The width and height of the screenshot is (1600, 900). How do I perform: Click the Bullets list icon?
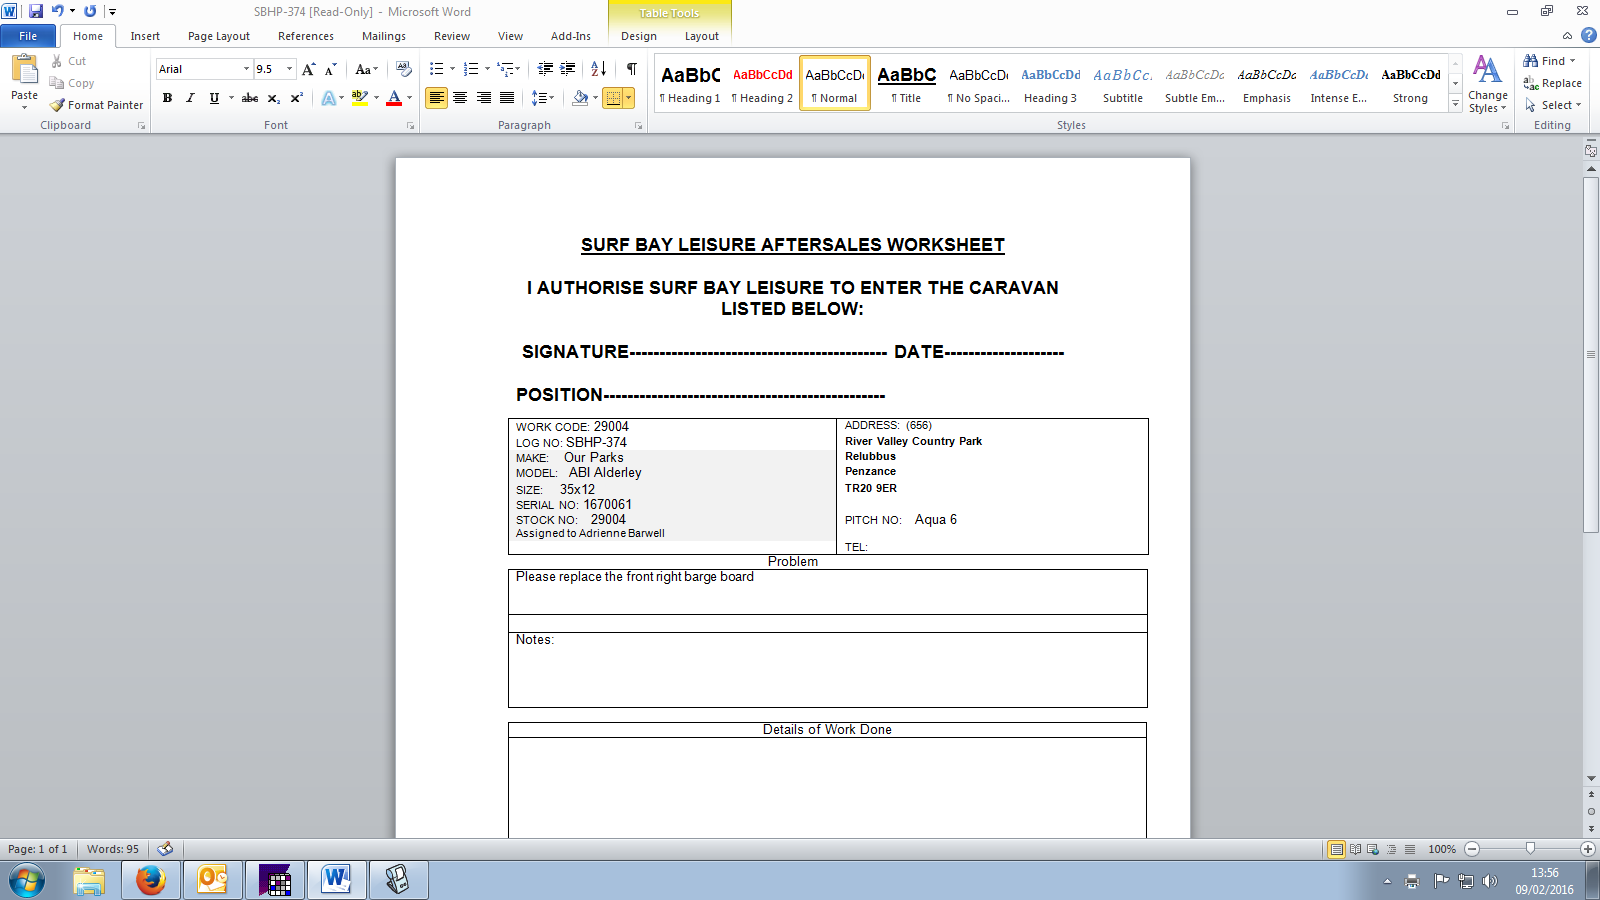coord(436,69)
